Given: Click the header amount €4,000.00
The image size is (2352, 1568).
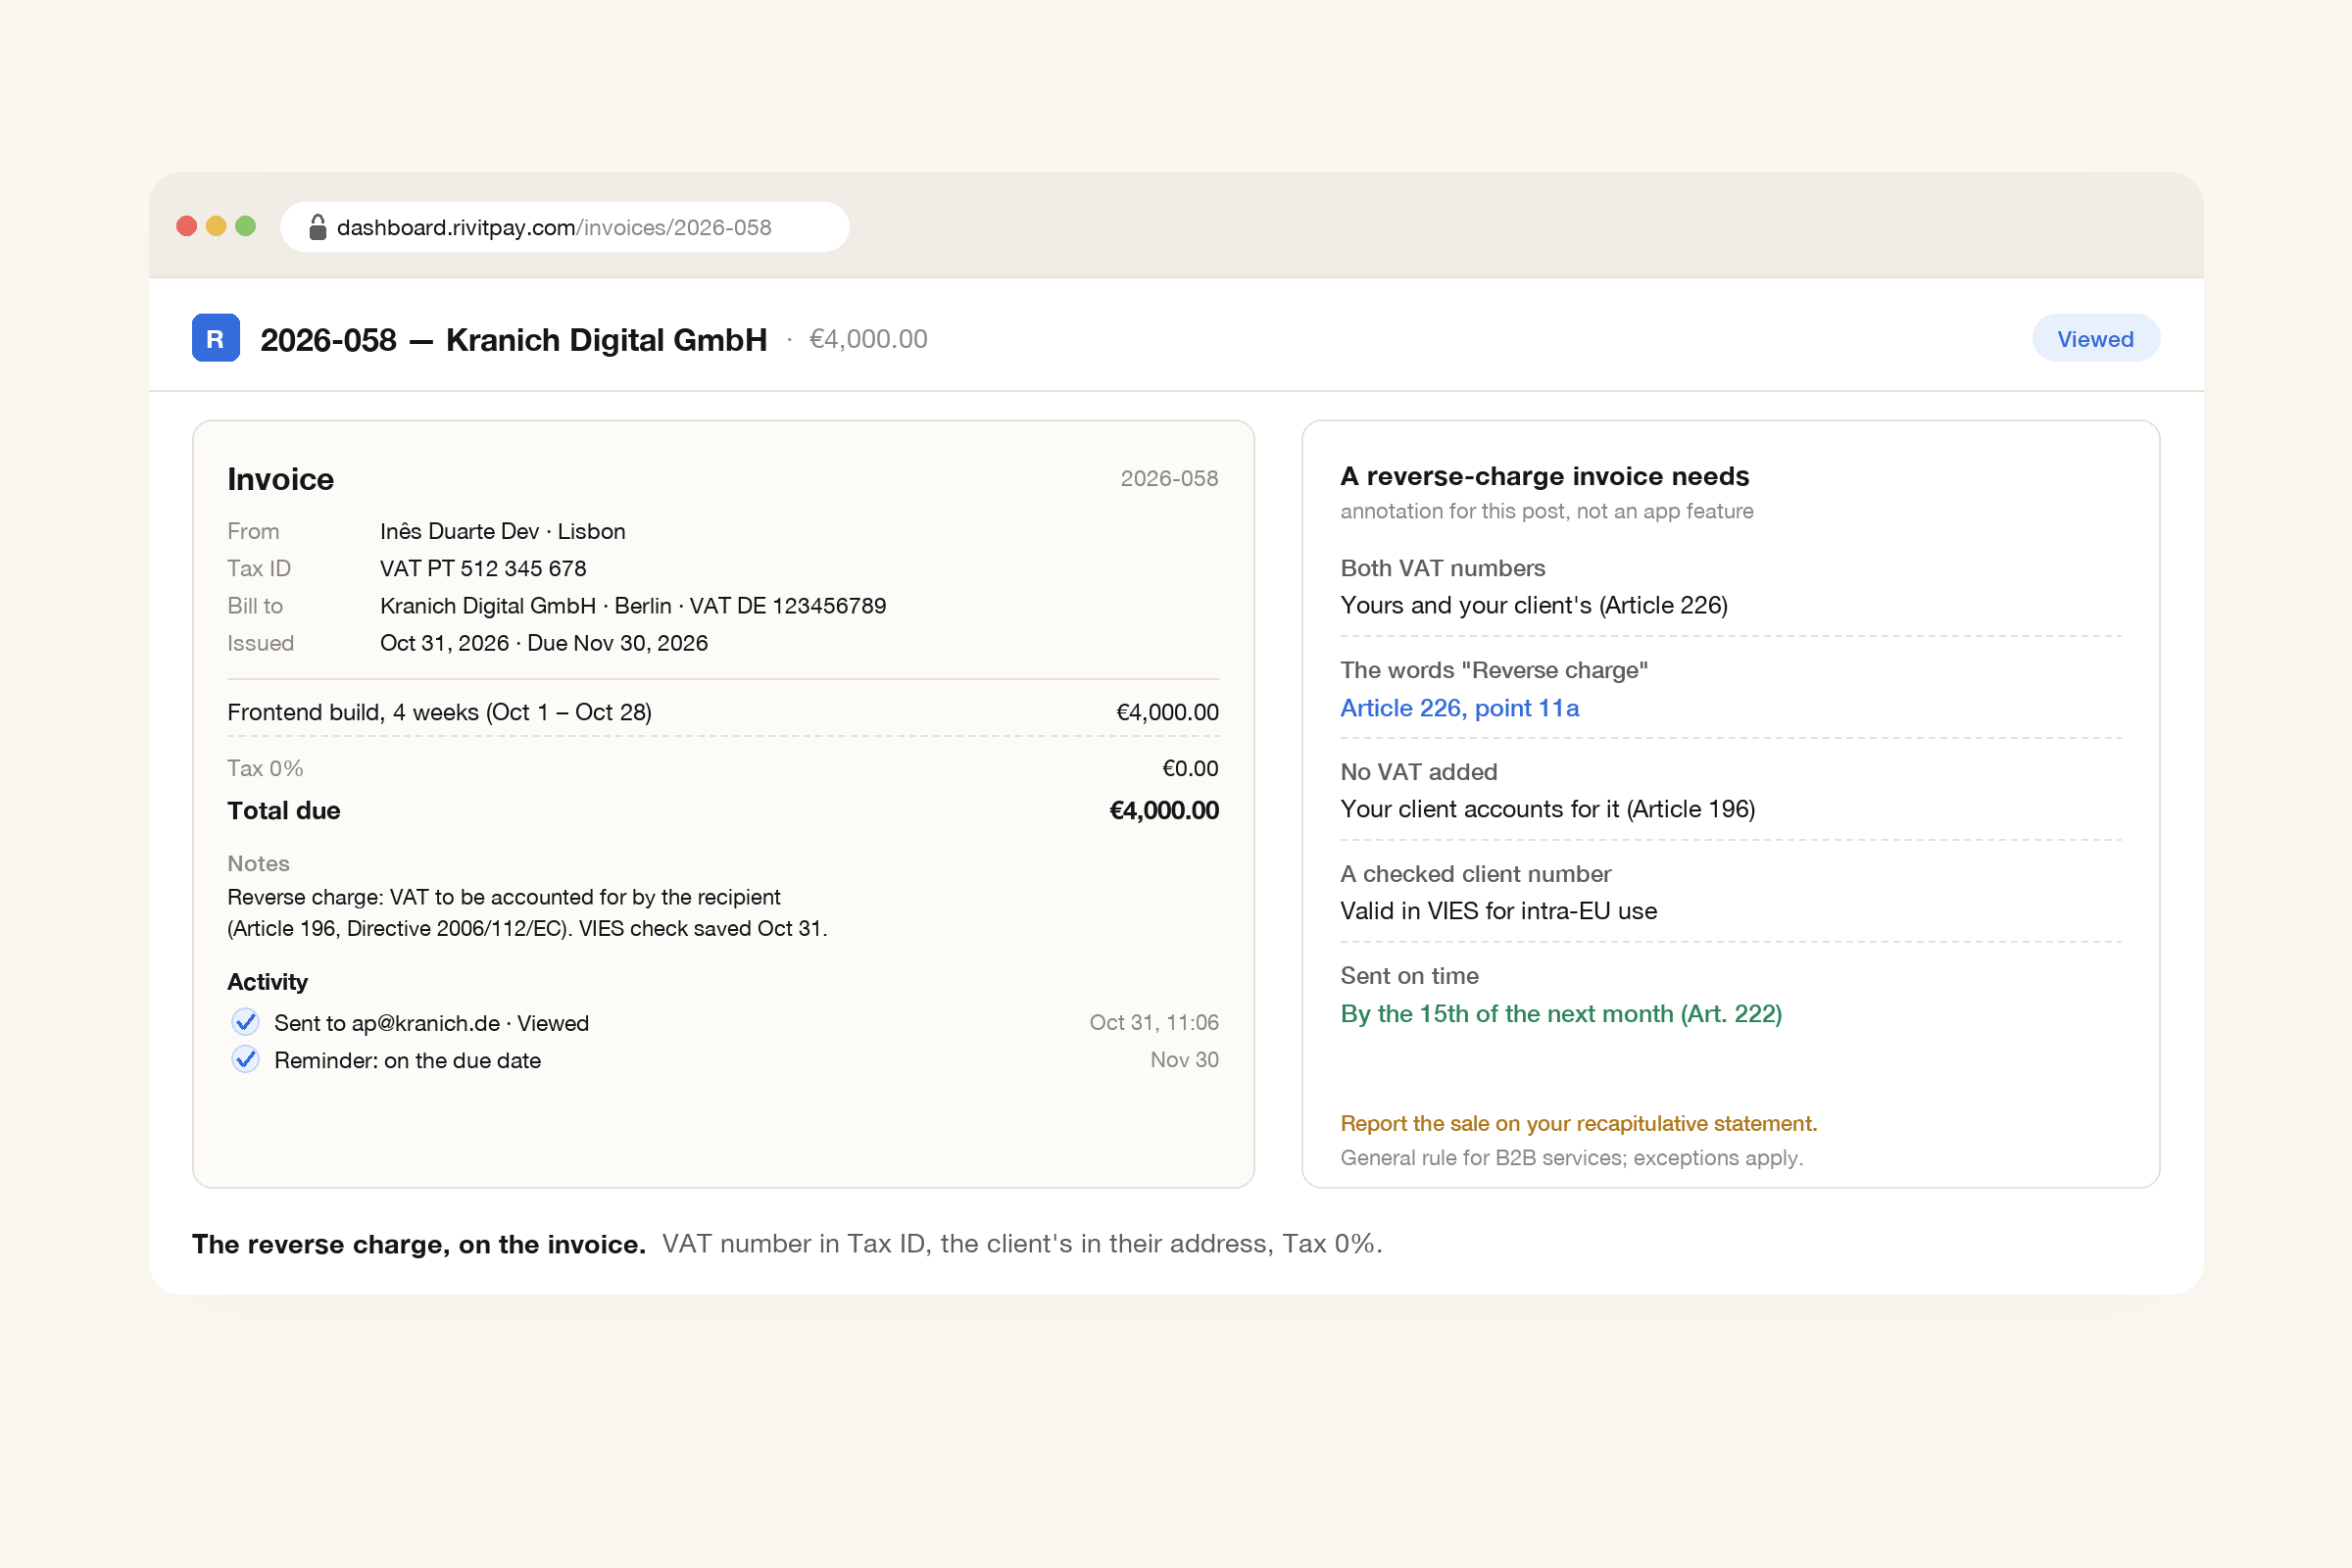Looking at the screenshot, I should point(868,339).
